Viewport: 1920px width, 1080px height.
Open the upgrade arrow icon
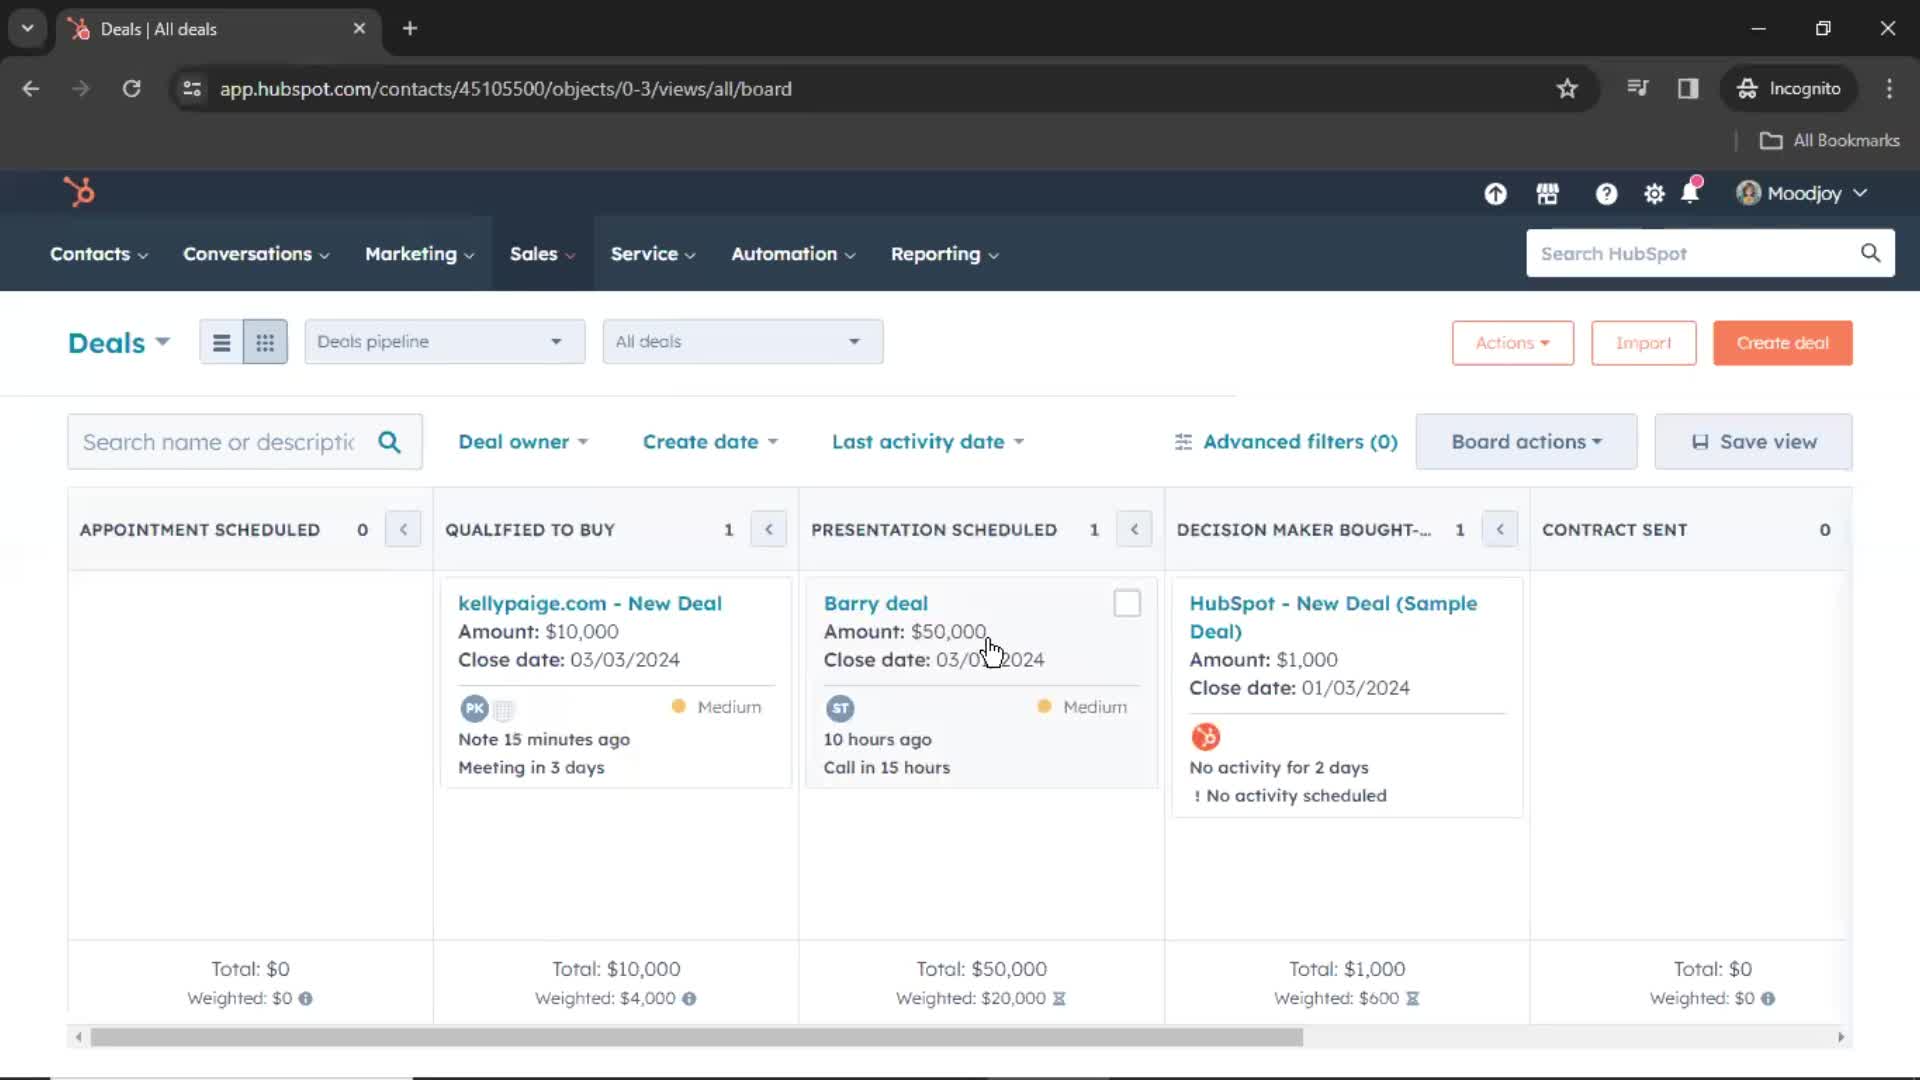[x=1495, y=194]
